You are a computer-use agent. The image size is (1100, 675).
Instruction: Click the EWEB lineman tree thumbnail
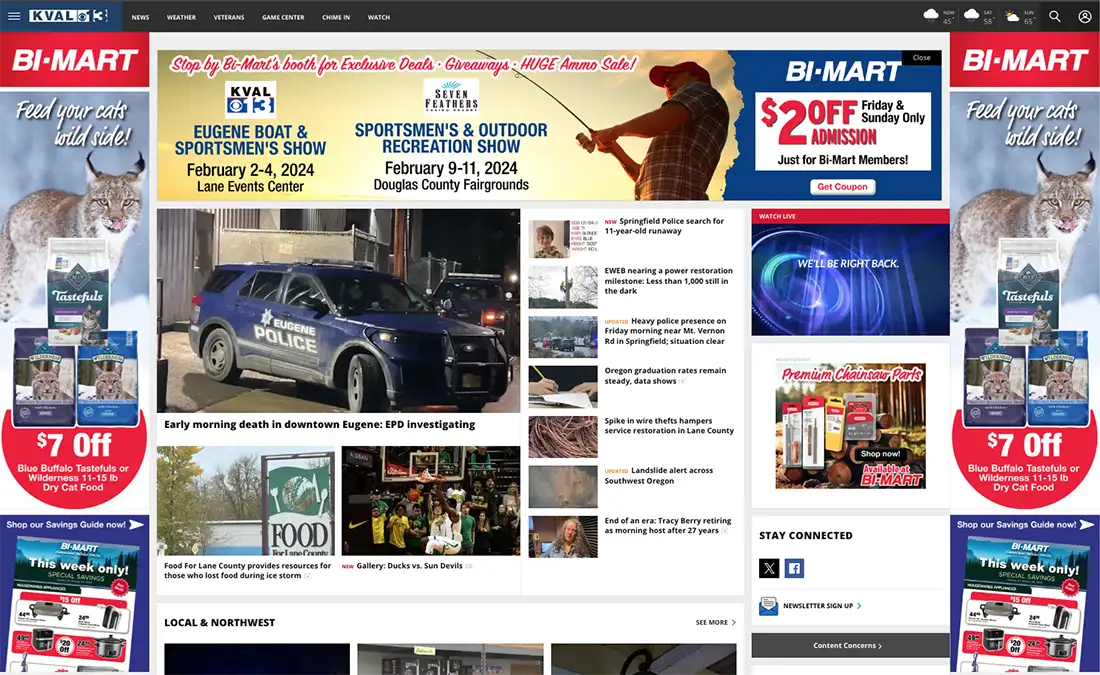563,287
